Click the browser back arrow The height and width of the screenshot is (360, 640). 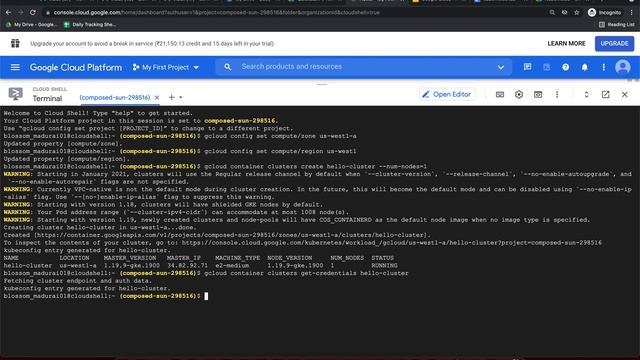point(9,12)
